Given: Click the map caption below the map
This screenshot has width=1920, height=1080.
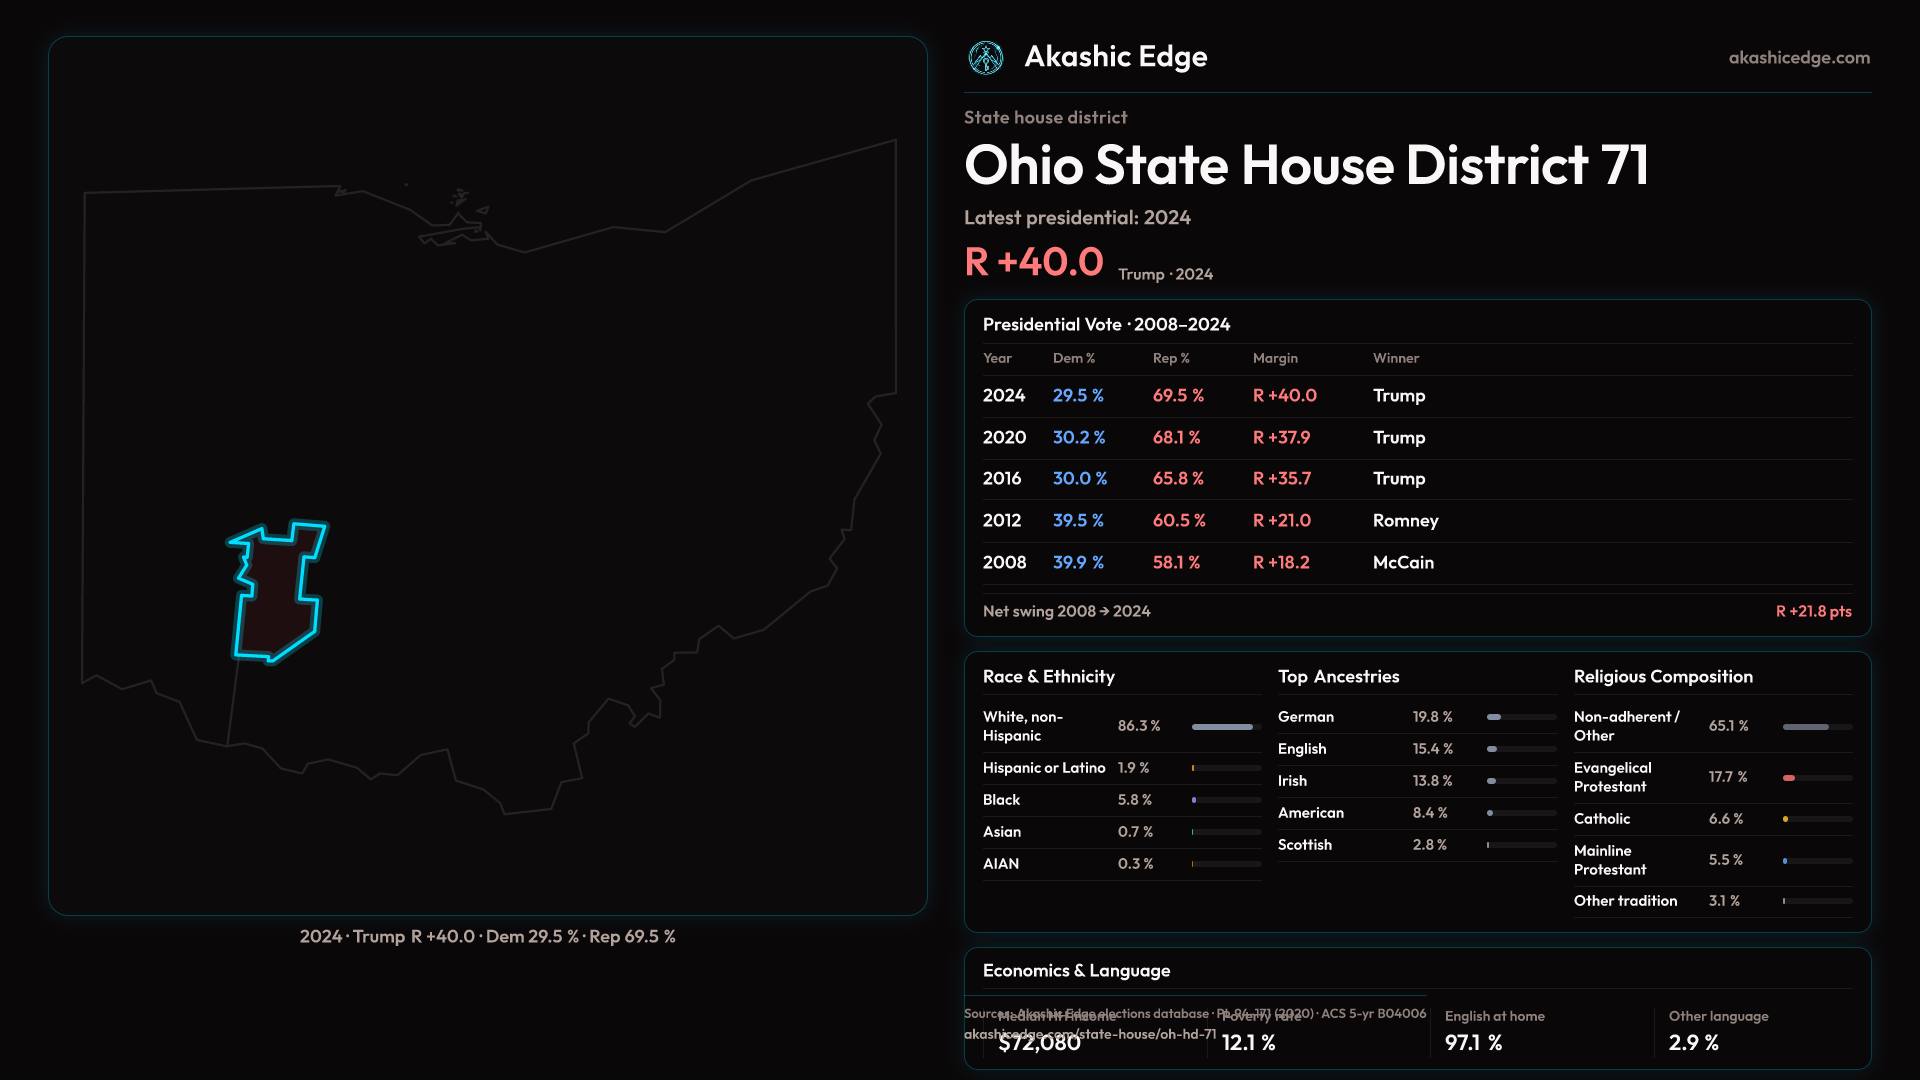Looking at the screenshot, I should pyautogui.click(x=487, y=937).
